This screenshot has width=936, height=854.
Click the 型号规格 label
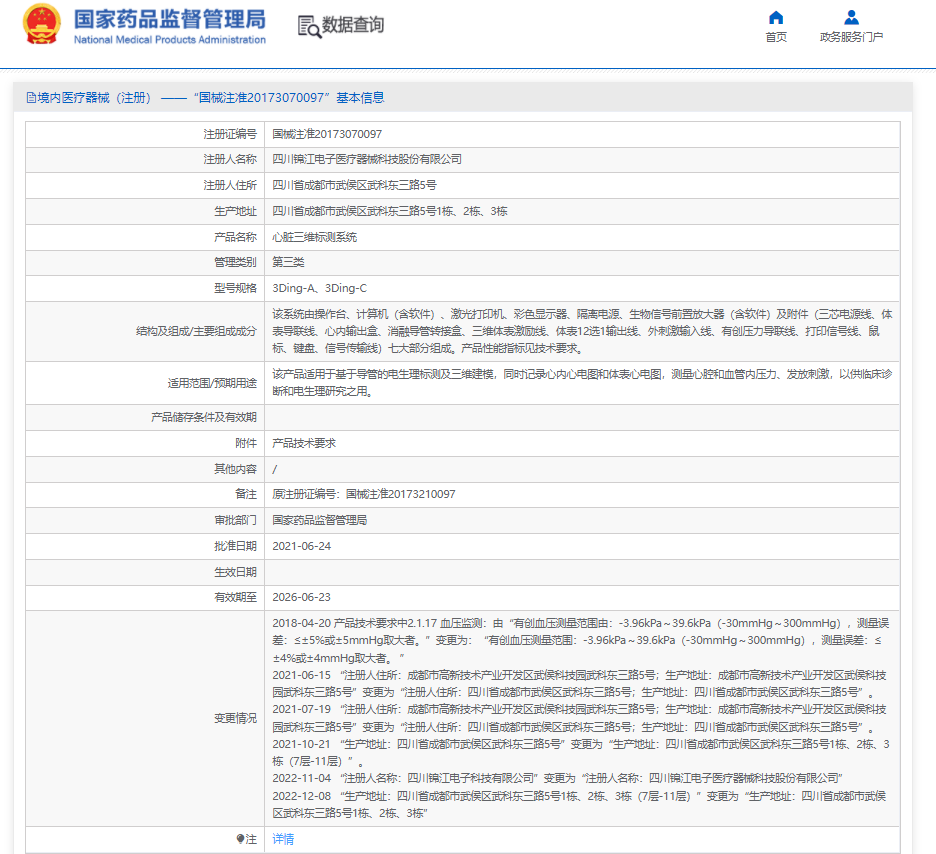[x=235, y=288]
